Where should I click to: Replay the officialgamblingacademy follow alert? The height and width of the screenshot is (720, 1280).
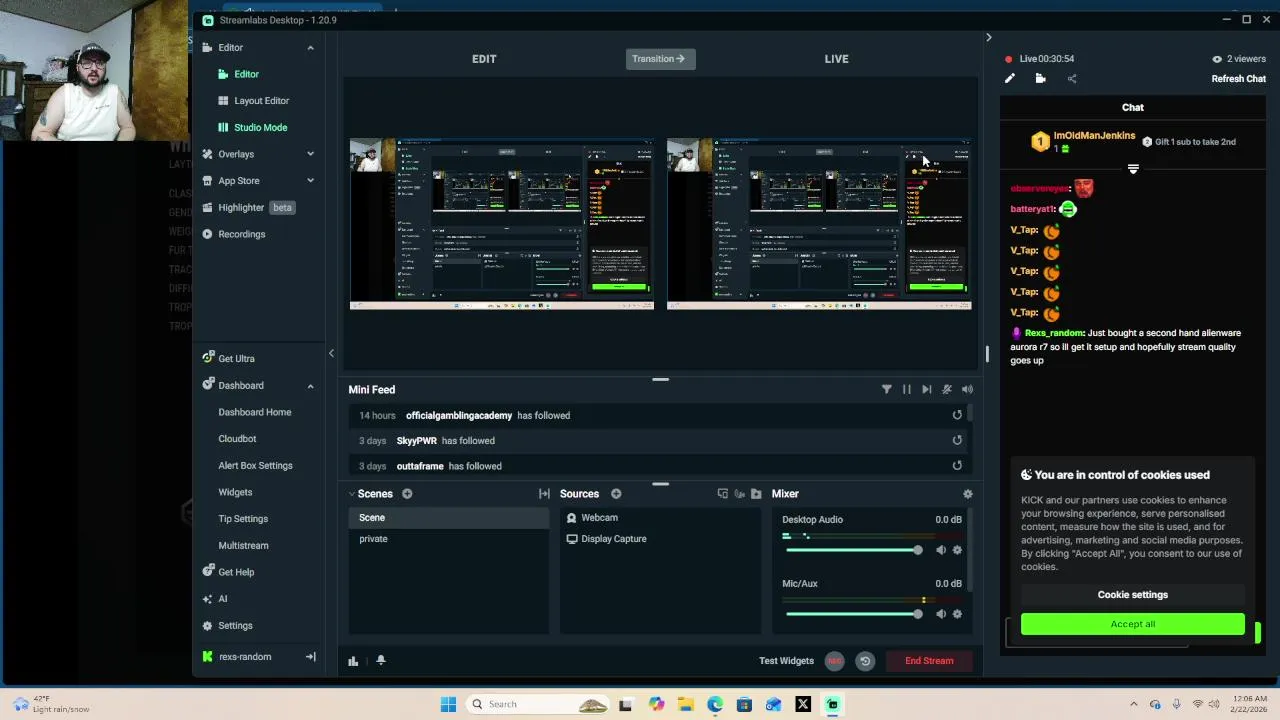(x=957, y=415)
